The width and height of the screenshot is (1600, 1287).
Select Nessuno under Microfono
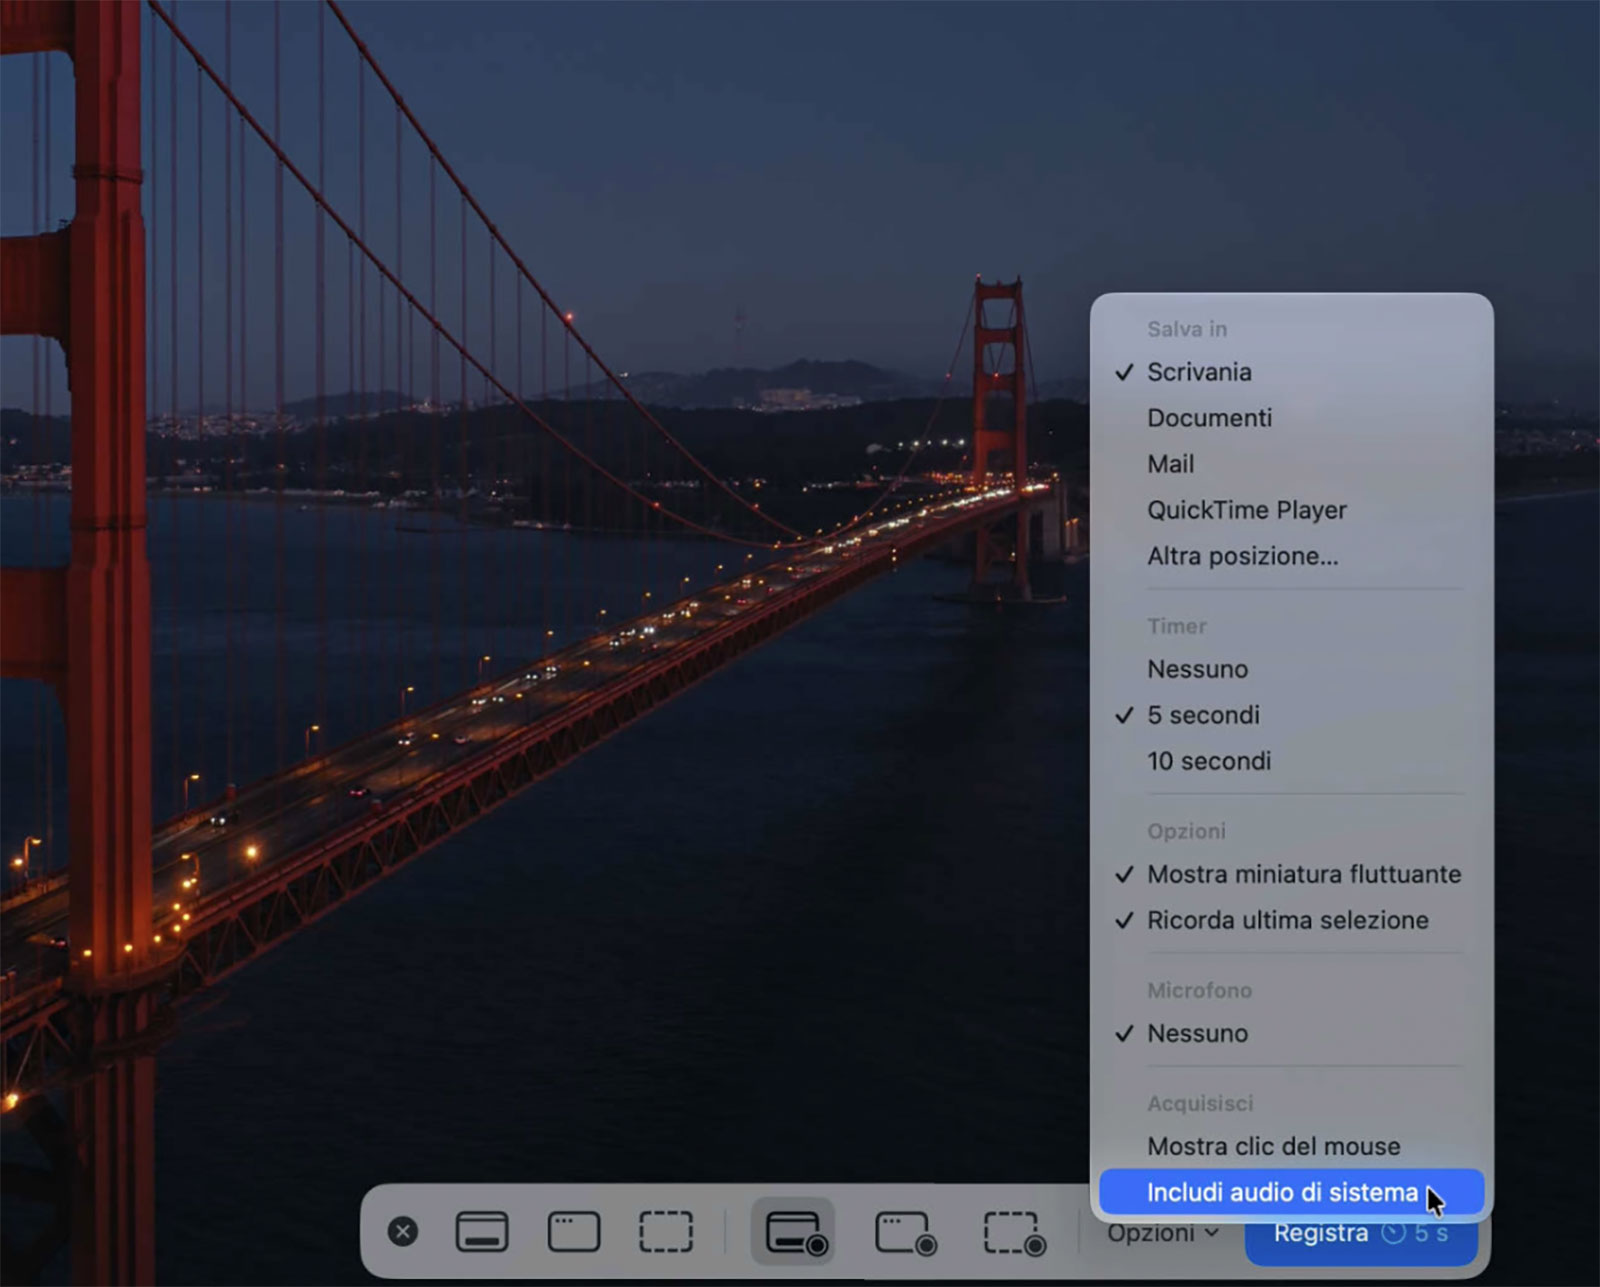pyautogui.click(x=1291, y=1033)
